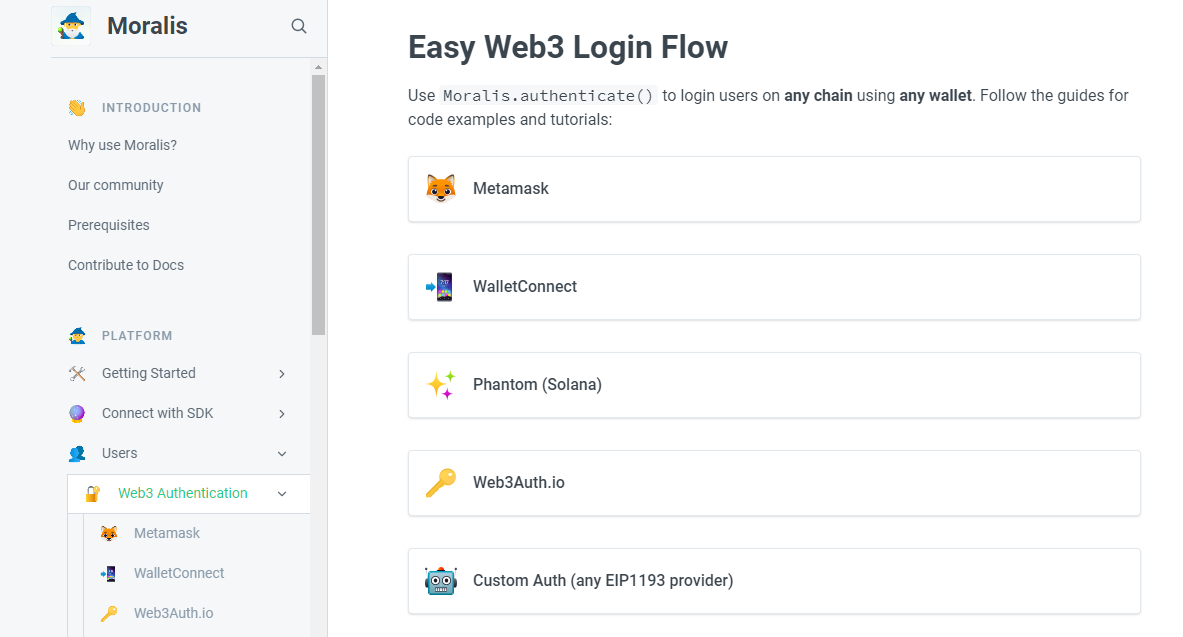Open Prerequisites in the sidebar
The height and width of the screenshot is (637, 1183).
(x=108, y=225)
